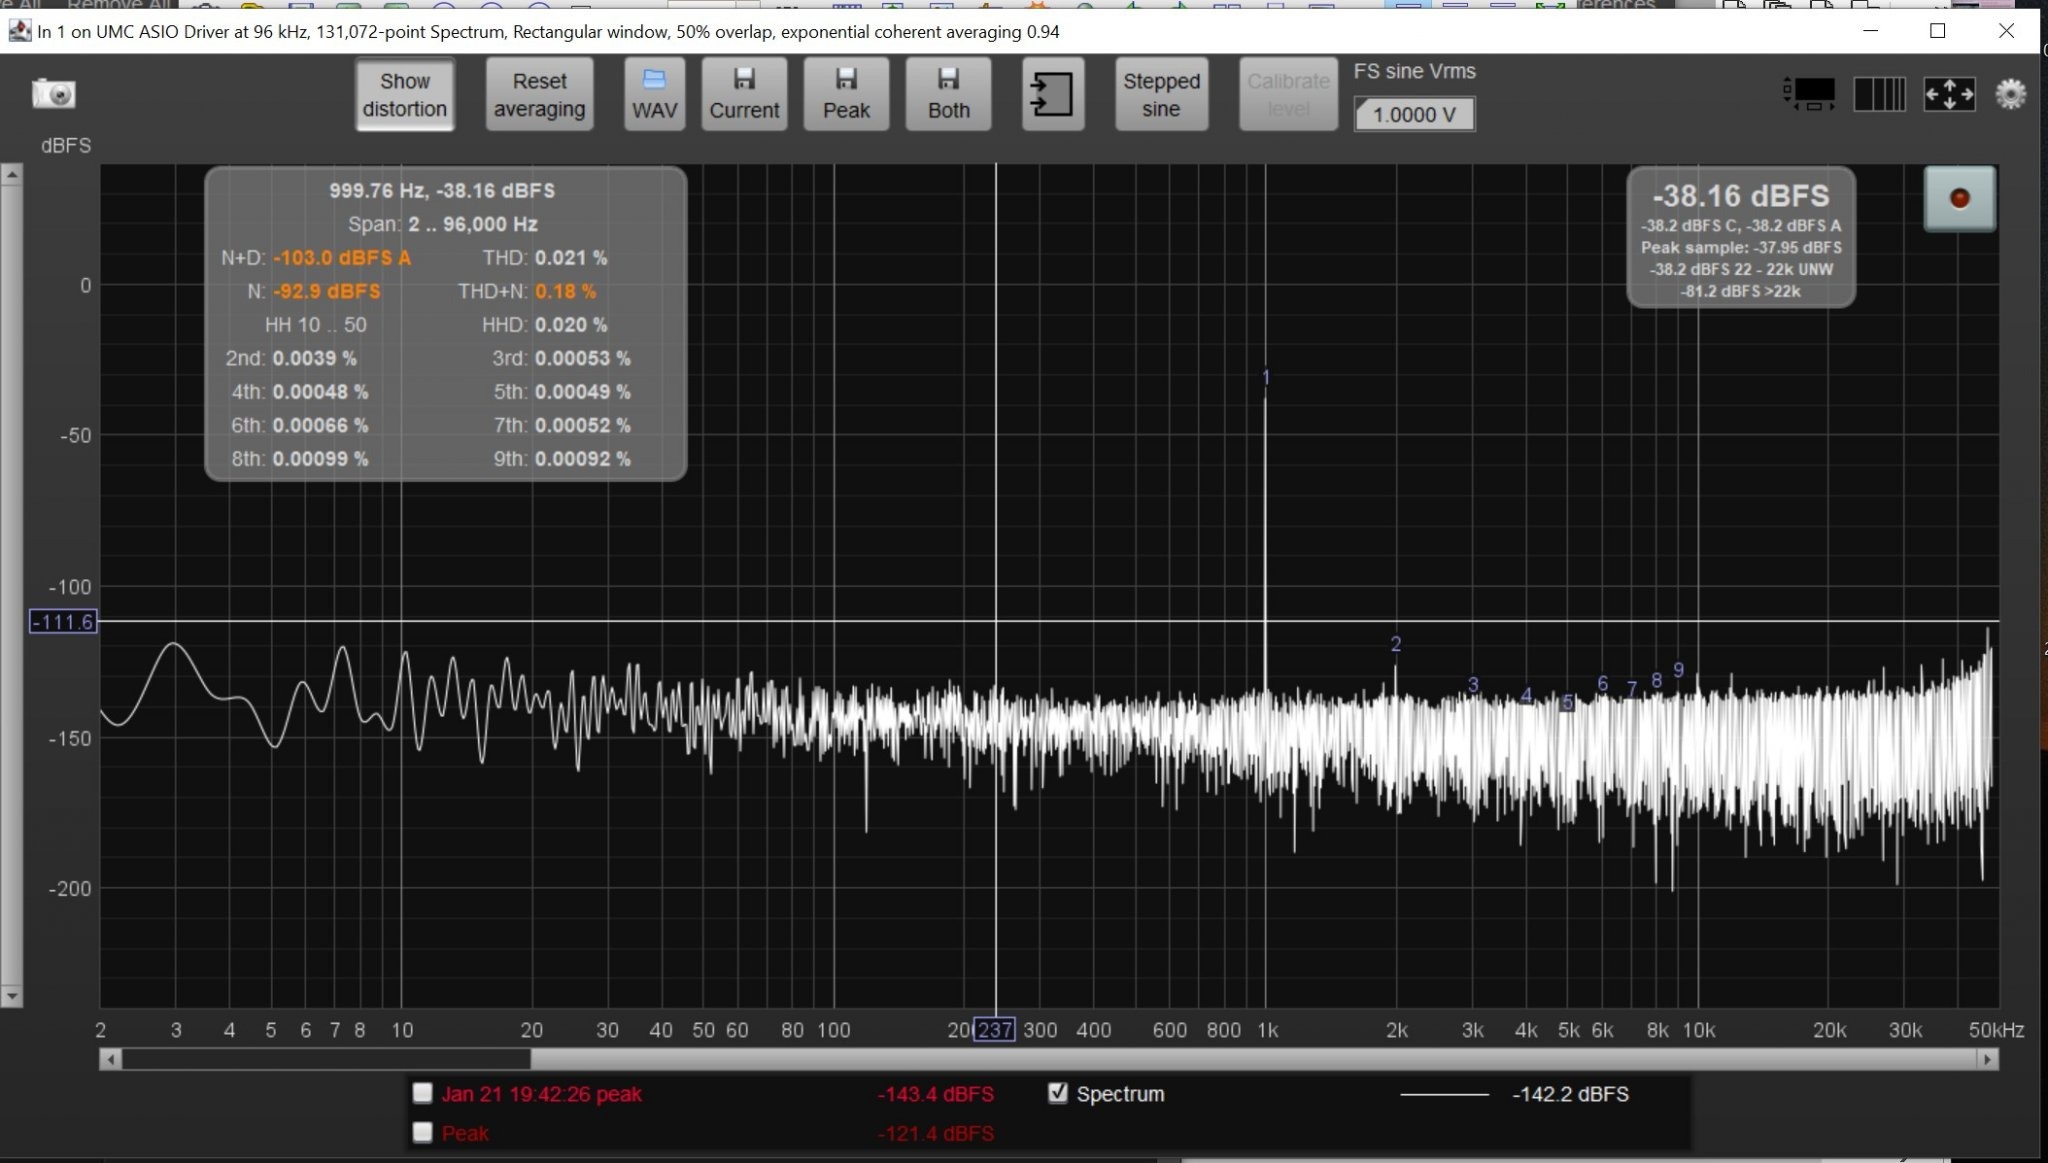Click THD 0.021 % value
The image size is (2048, 1163).
click(x=571, y=258)
